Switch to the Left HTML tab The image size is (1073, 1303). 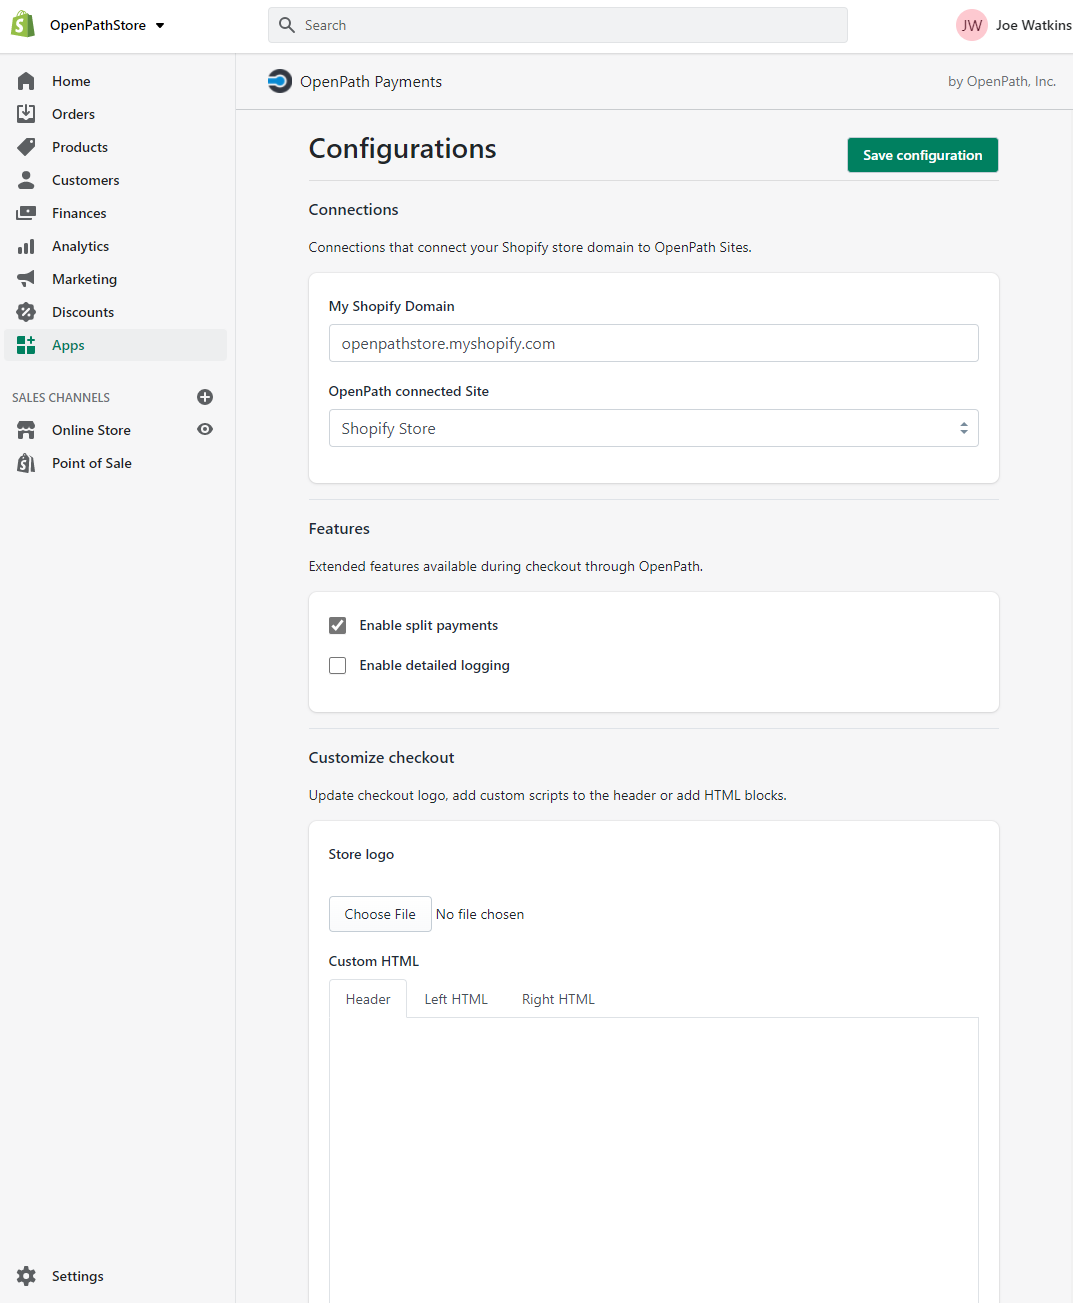point(456,999)
